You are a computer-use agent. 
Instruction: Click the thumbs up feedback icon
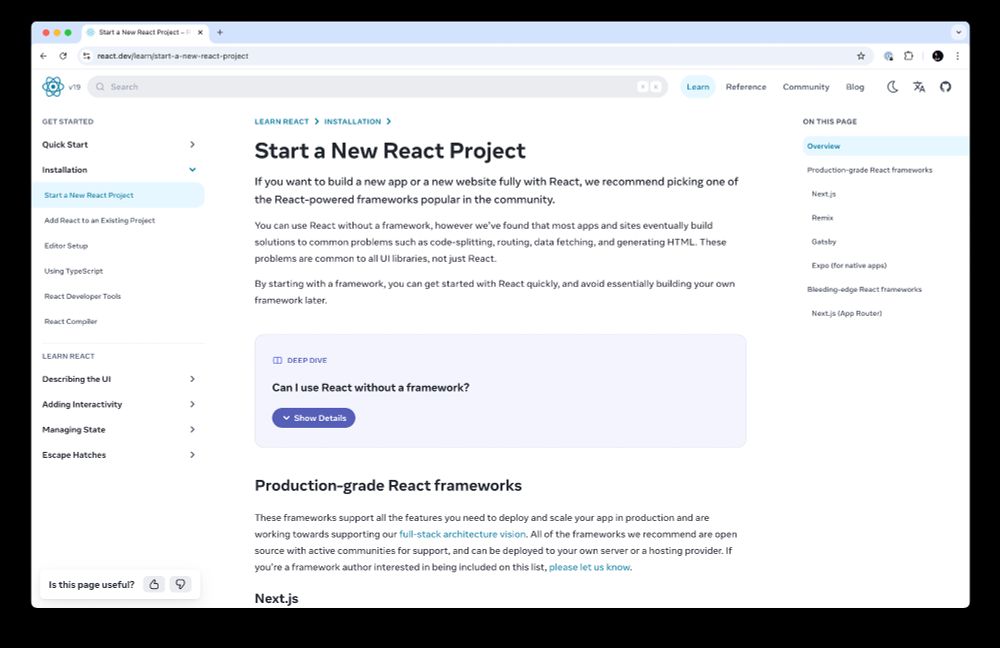click(154, 584)
